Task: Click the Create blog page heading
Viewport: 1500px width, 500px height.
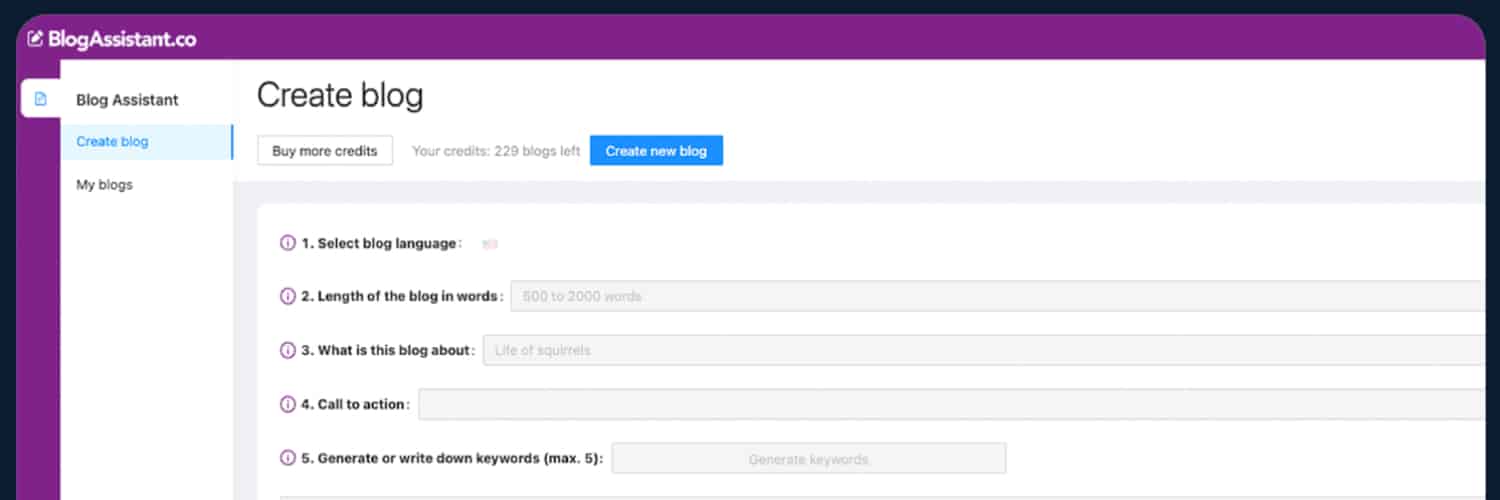Action: 340,96
